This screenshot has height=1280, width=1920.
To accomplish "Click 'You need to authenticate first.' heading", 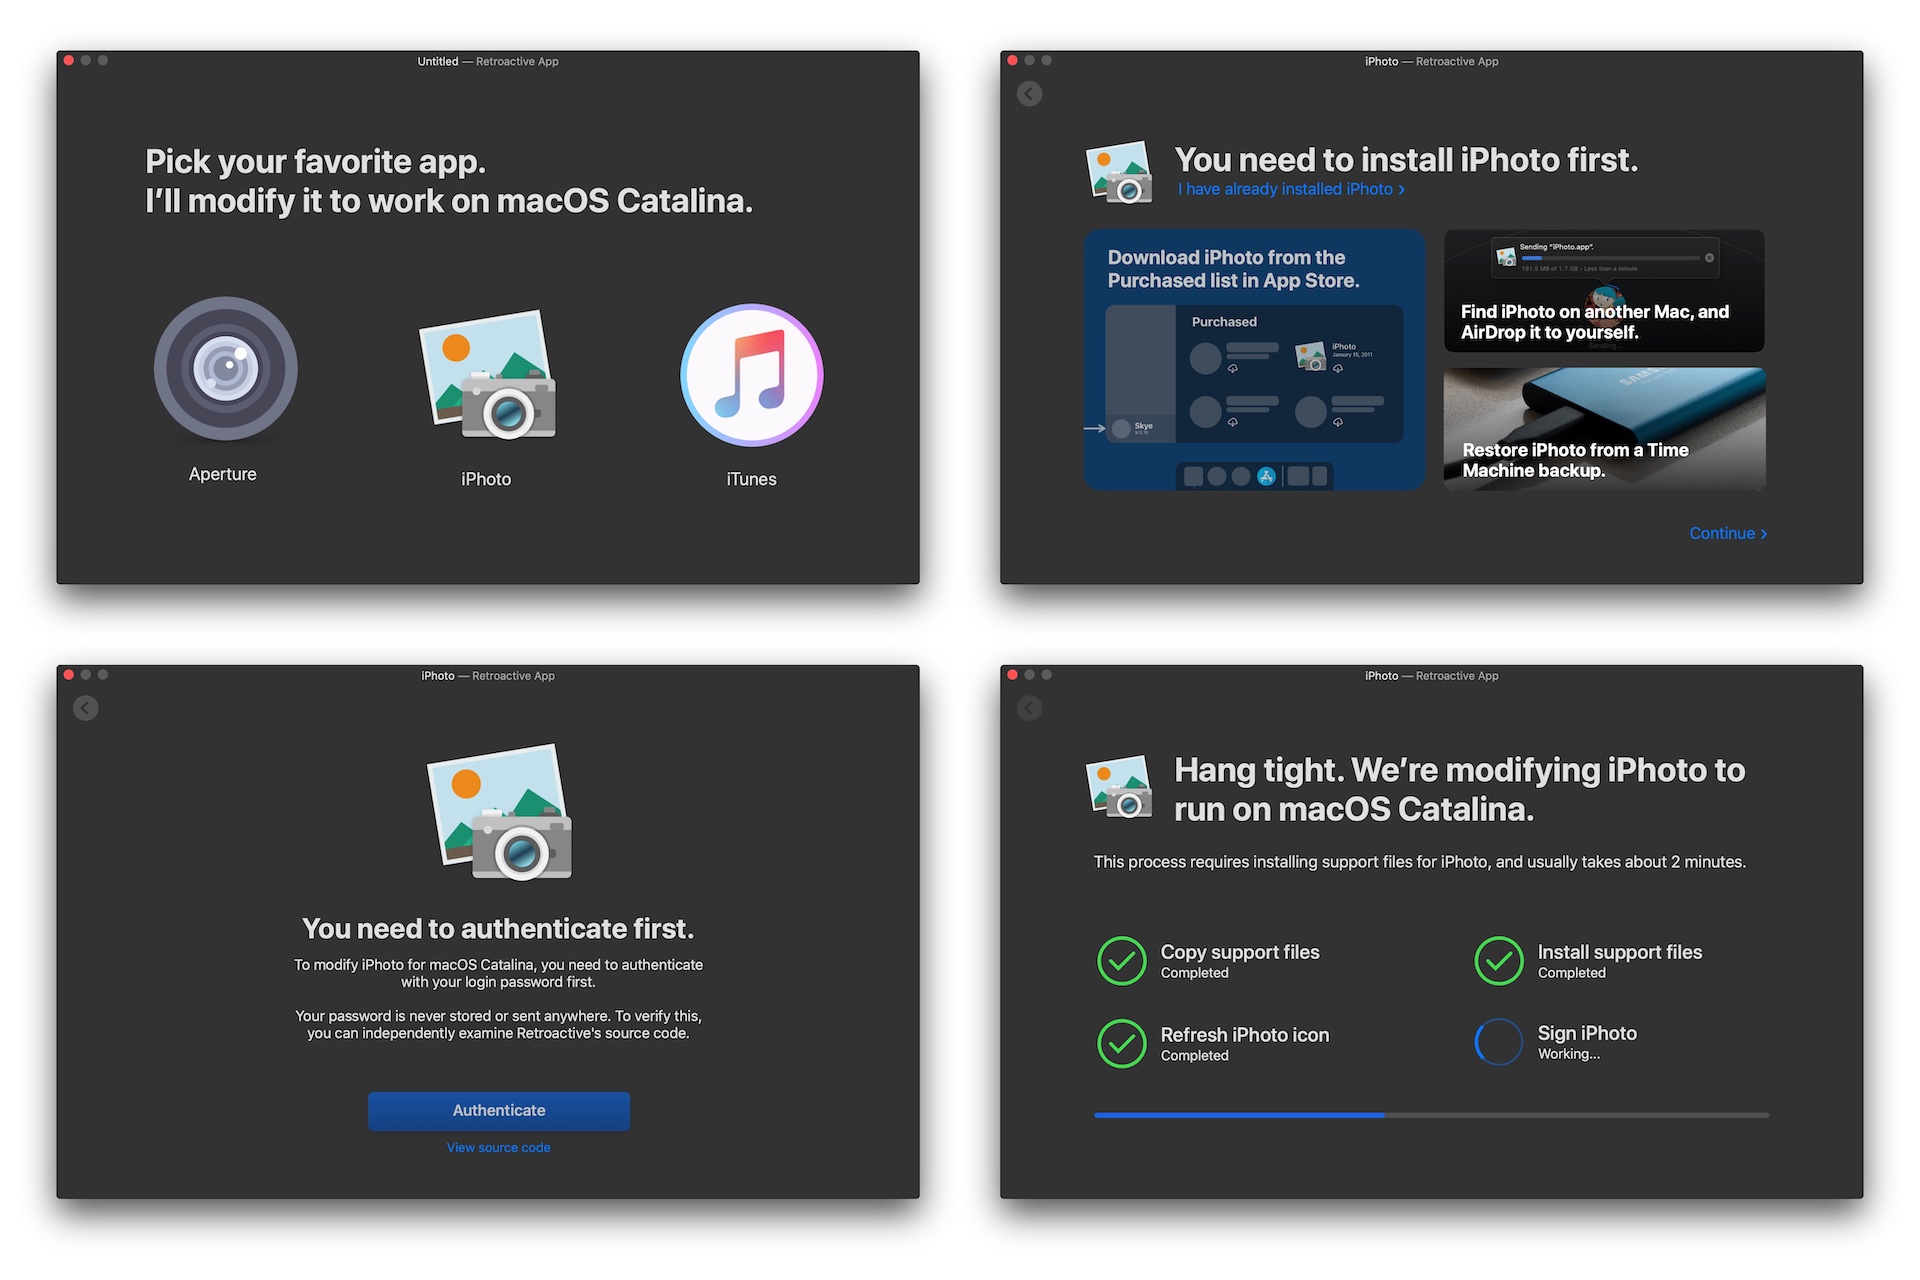I will point(498,929).
